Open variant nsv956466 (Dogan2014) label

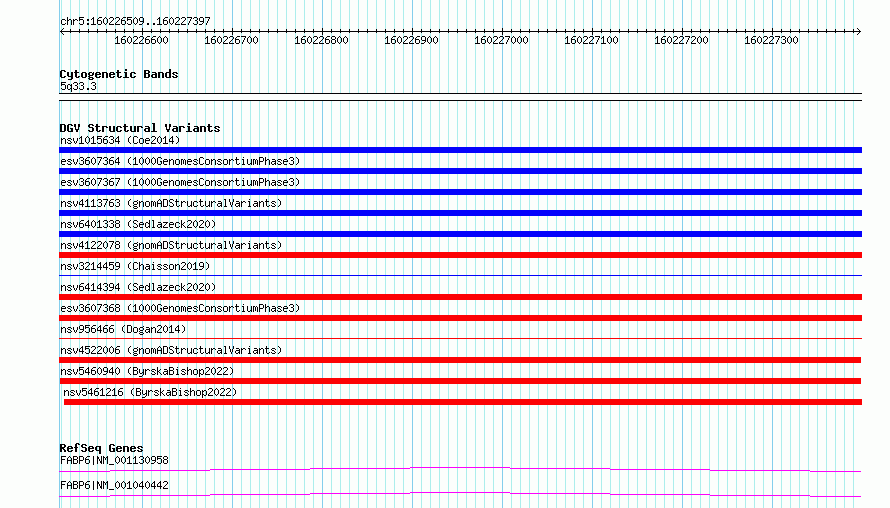[123, 329]
